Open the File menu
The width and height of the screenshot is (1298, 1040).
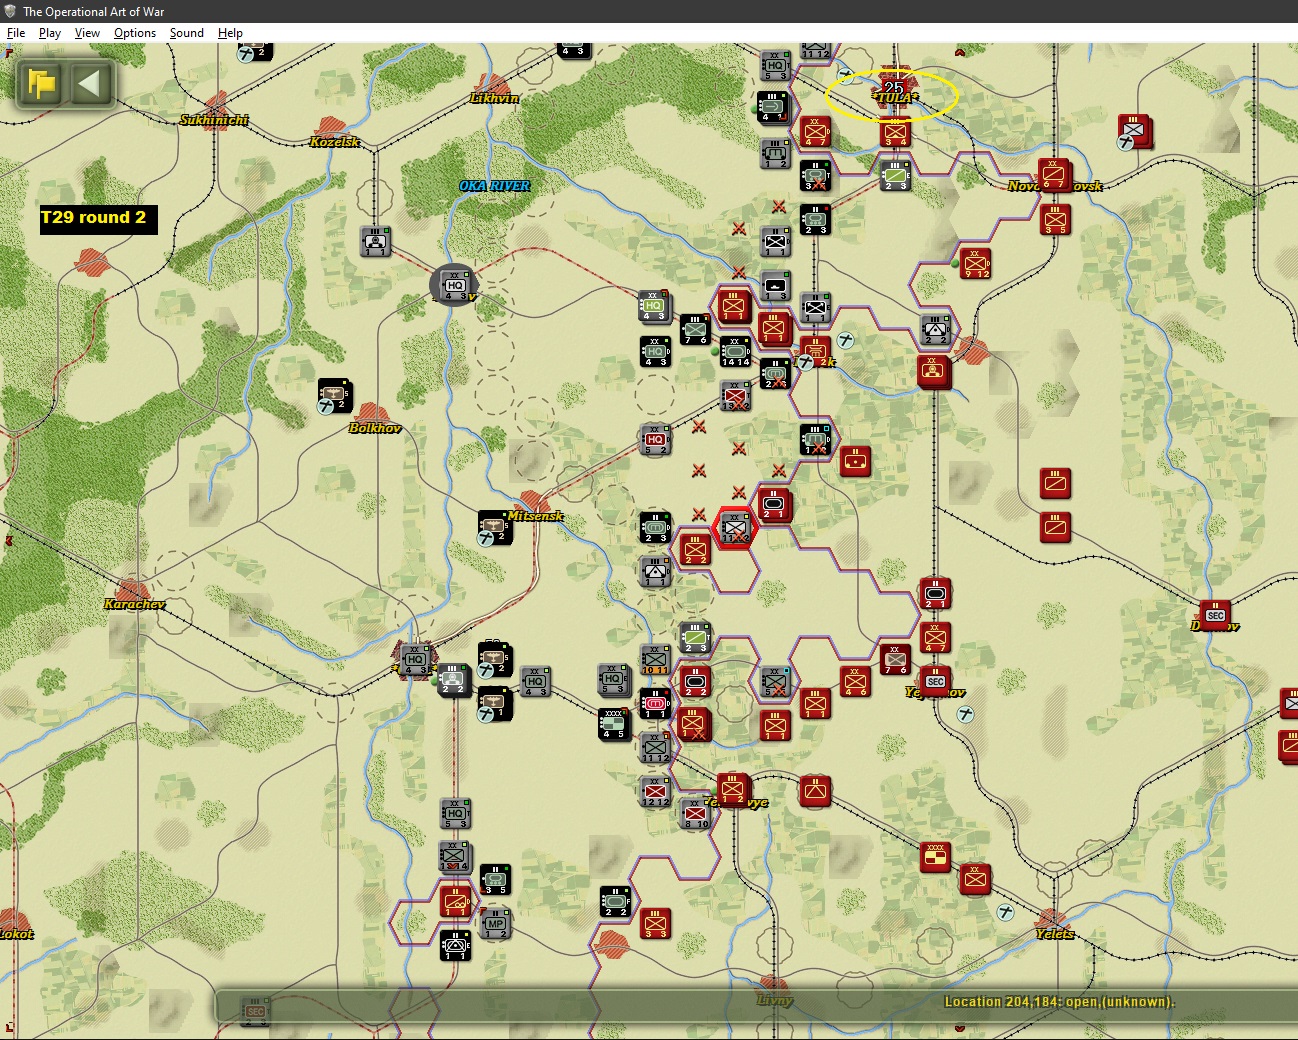16,33
